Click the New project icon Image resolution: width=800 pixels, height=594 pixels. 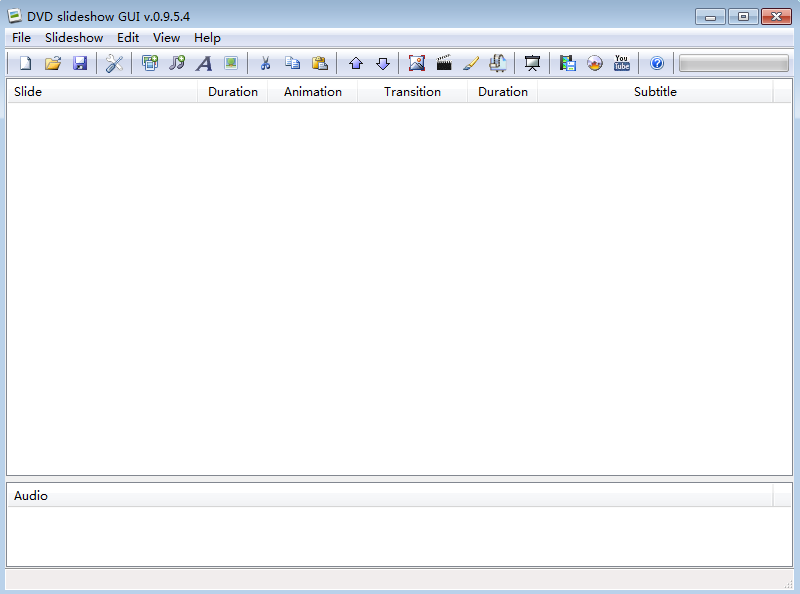point(26,63)
